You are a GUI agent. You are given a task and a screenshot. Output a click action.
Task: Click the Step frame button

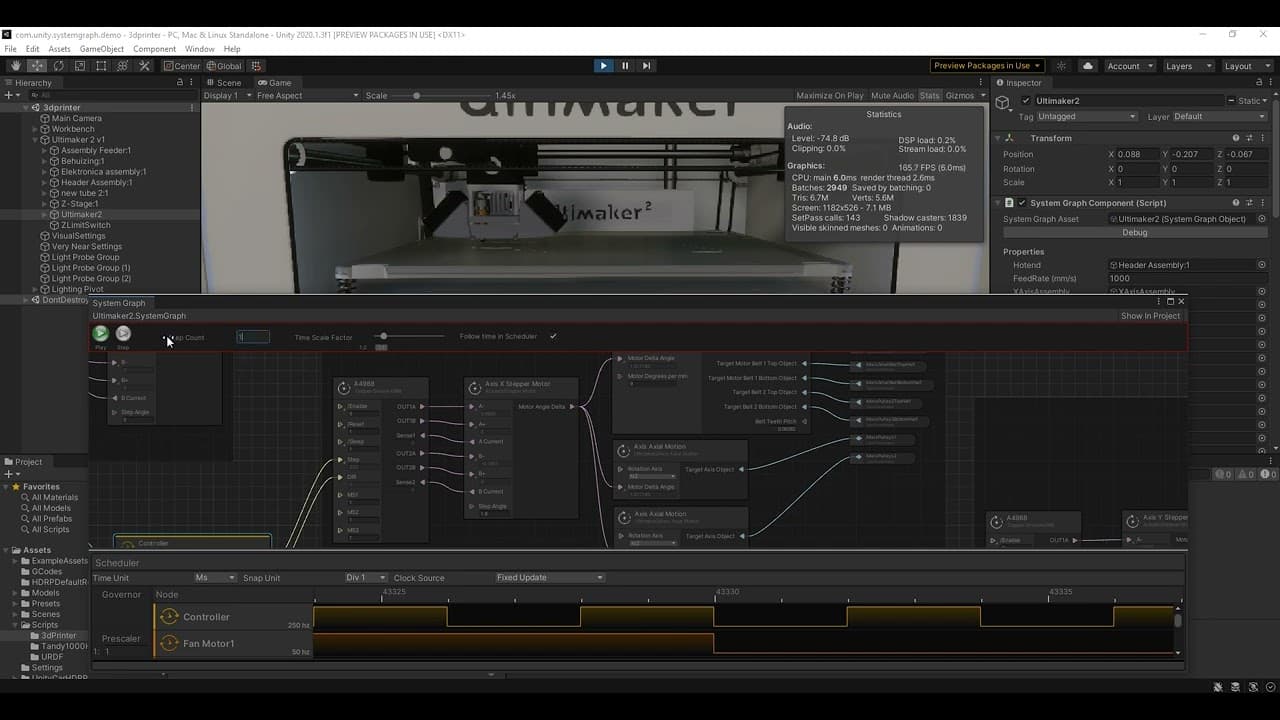click(x=646, y=66)
